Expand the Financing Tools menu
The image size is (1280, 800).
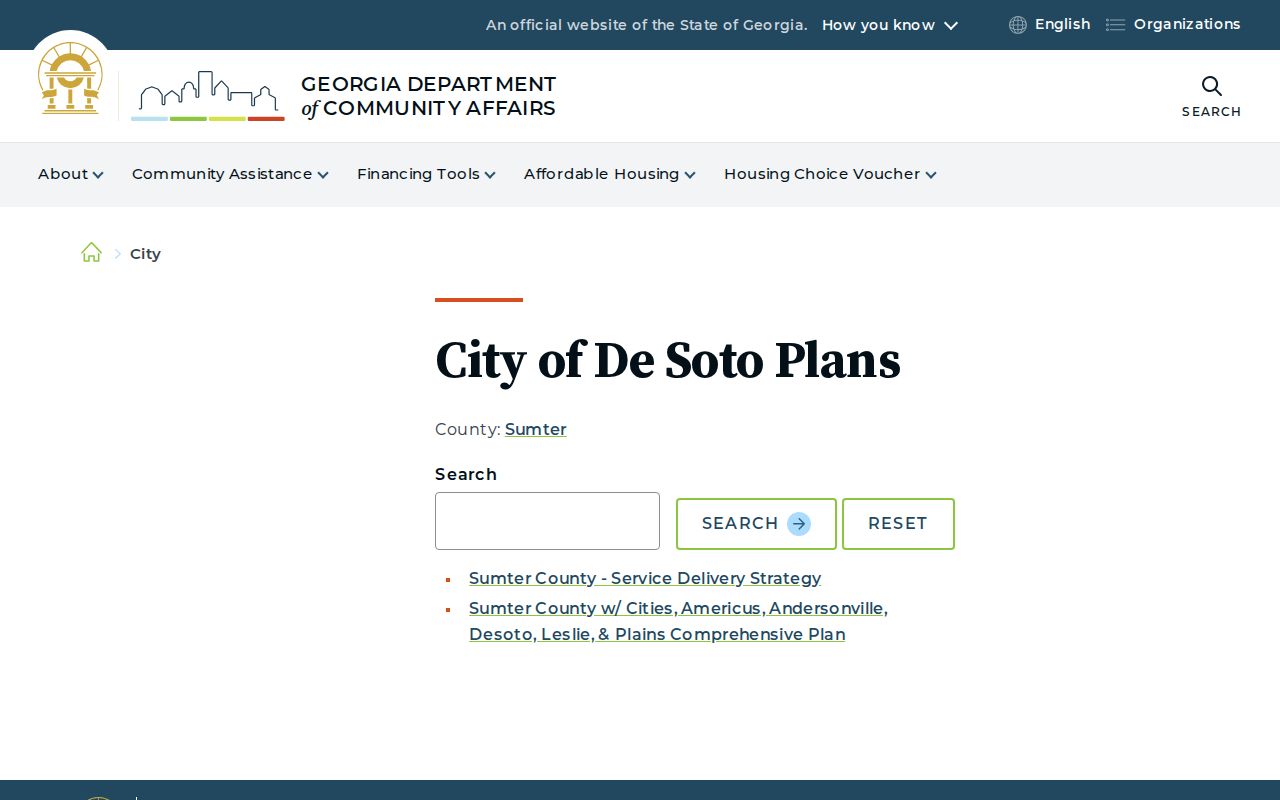(x=426, y=174)
